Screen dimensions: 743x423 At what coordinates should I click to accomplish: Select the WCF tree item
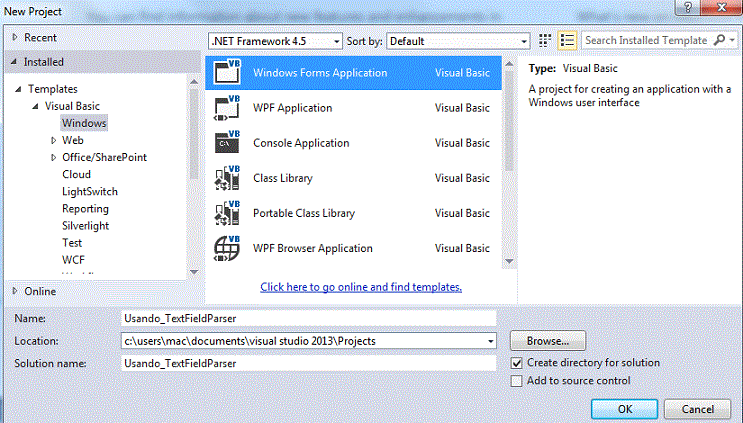coord(73,260)
